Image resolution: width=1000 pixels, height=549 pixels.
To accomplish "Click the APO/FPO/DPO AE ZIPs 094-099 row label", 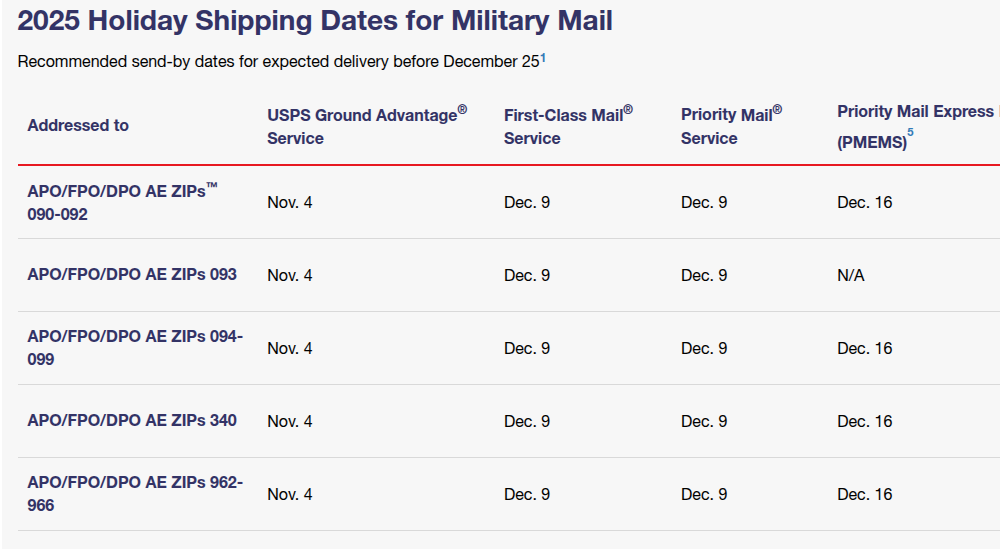I will 135,348.
